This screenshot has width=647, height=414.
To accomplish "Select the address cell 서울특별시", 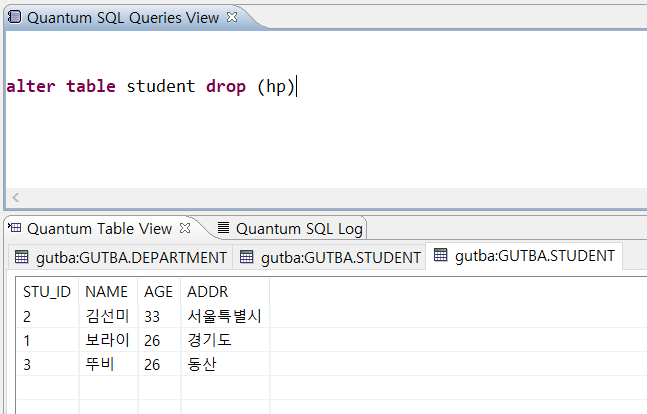I will pos(225,316).
